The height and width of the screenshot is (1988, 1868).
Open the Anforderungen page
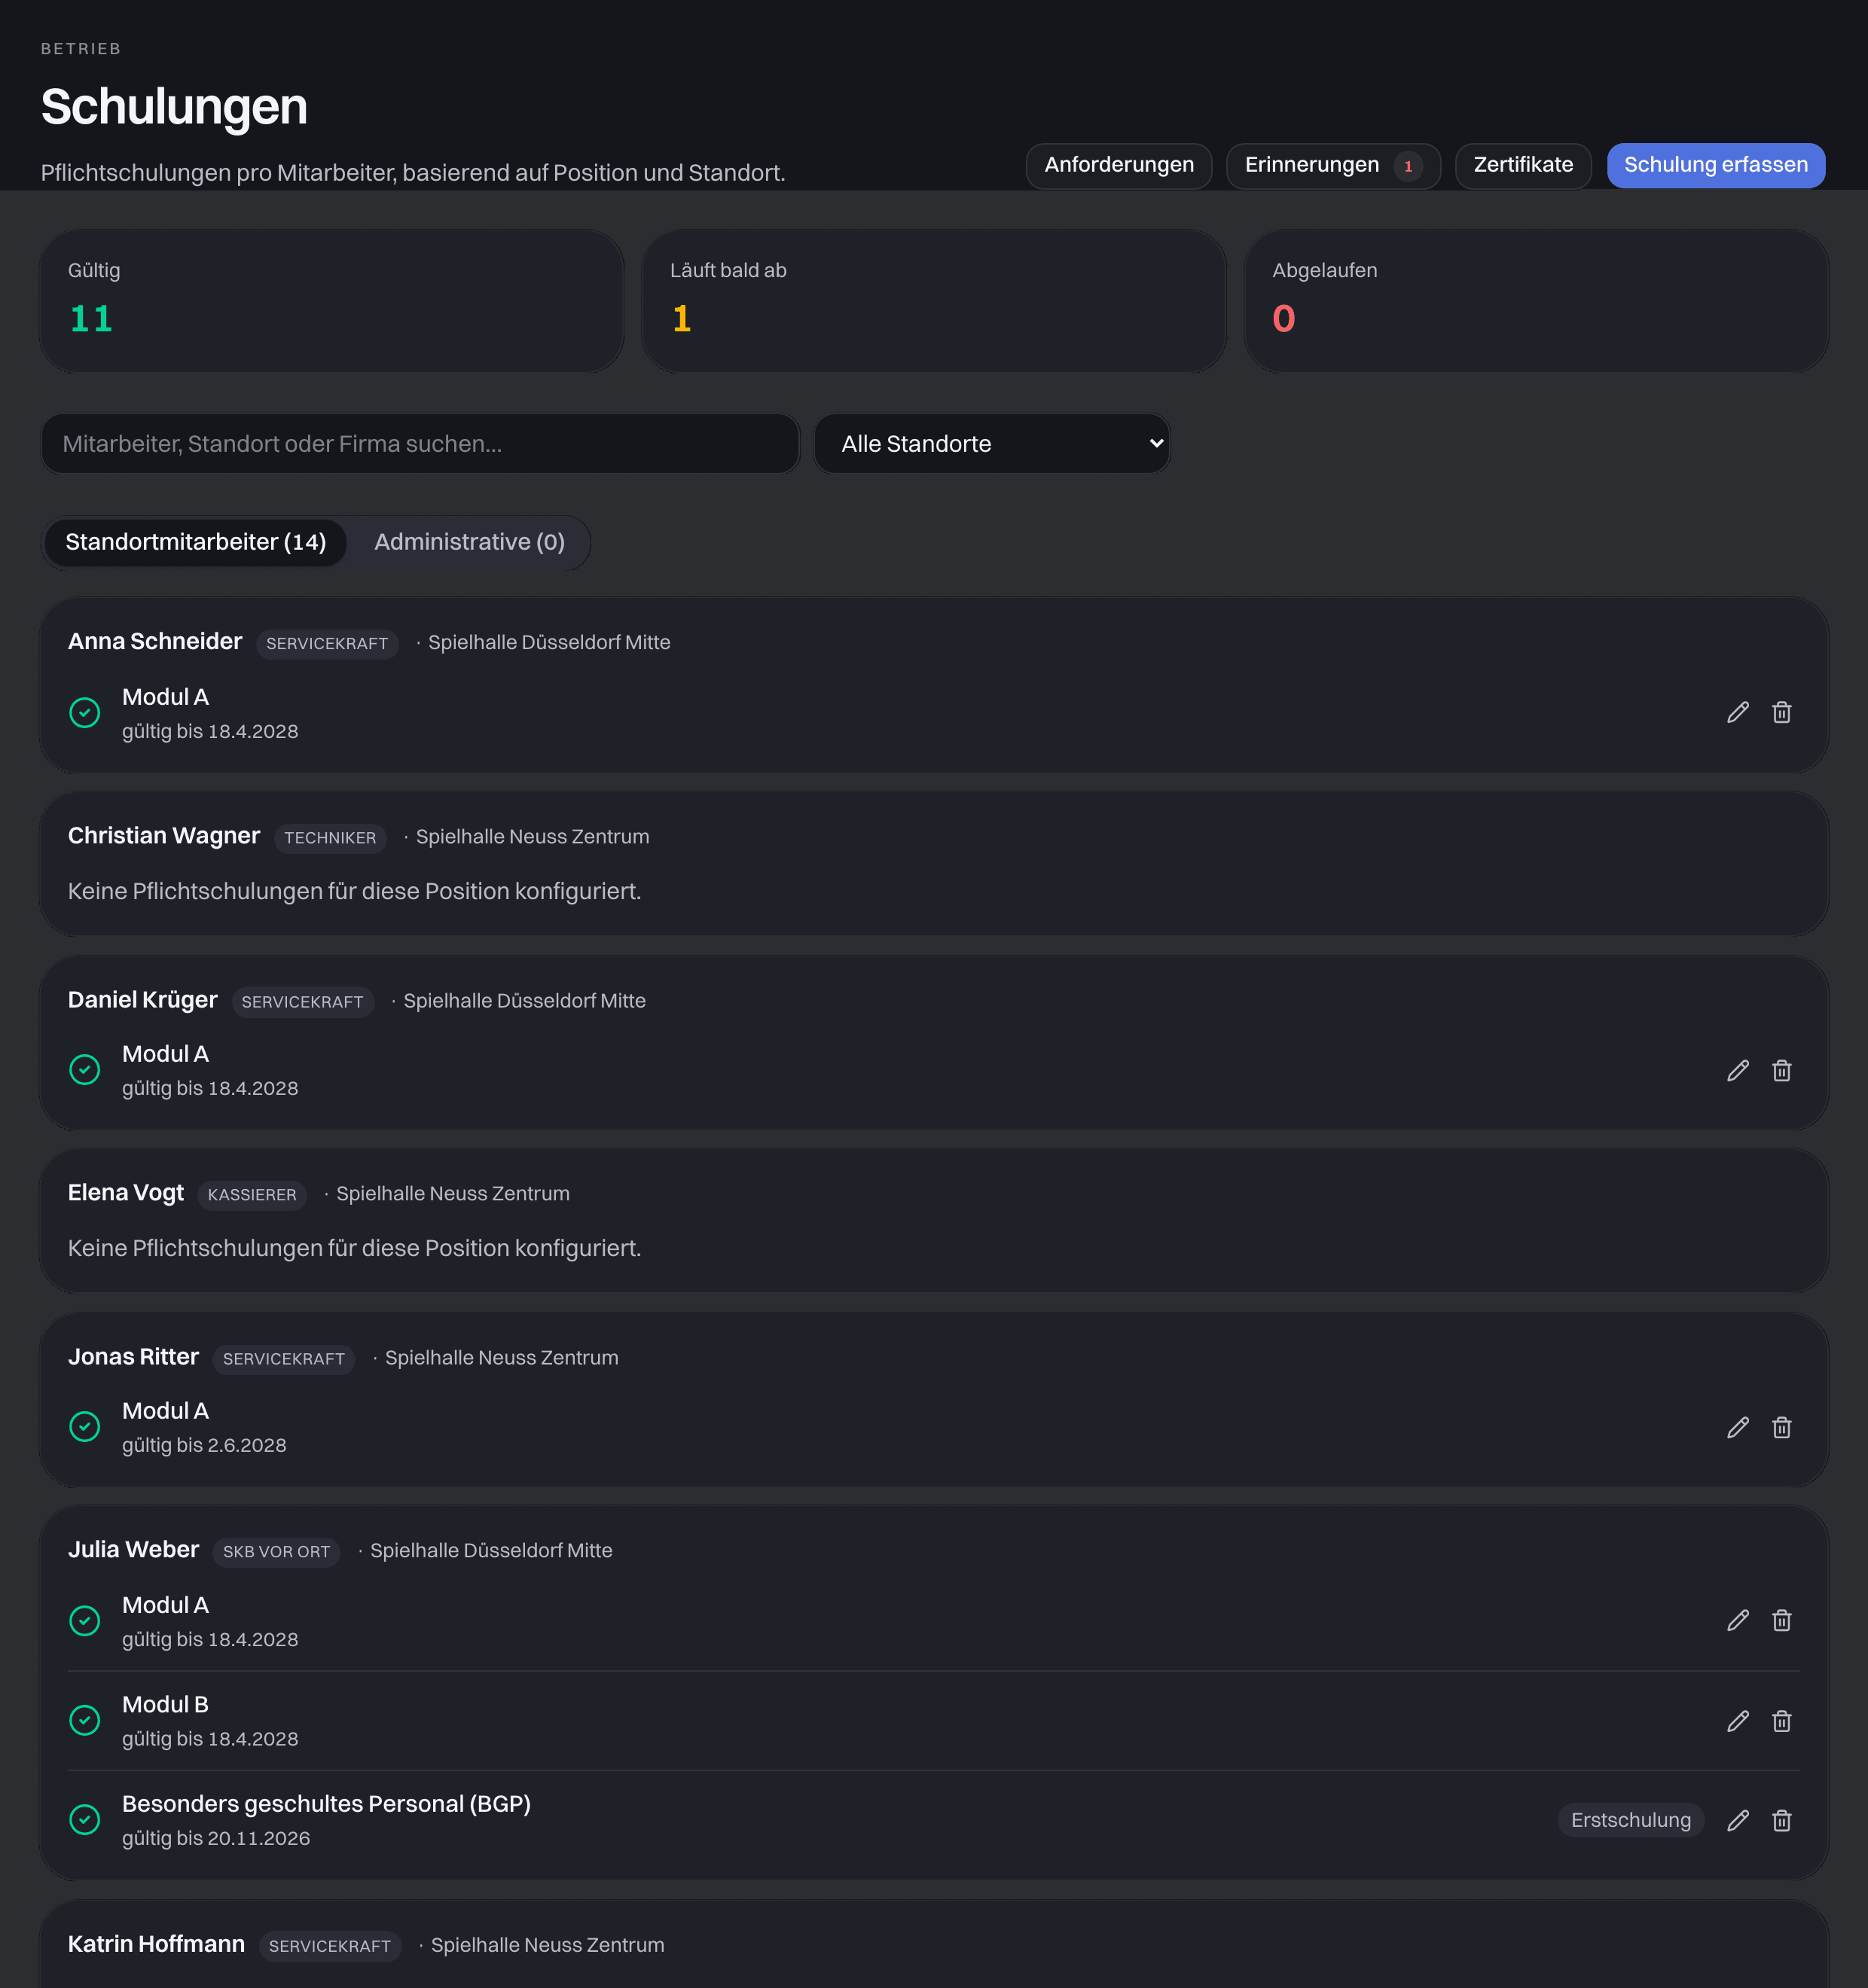(1119, 165)
